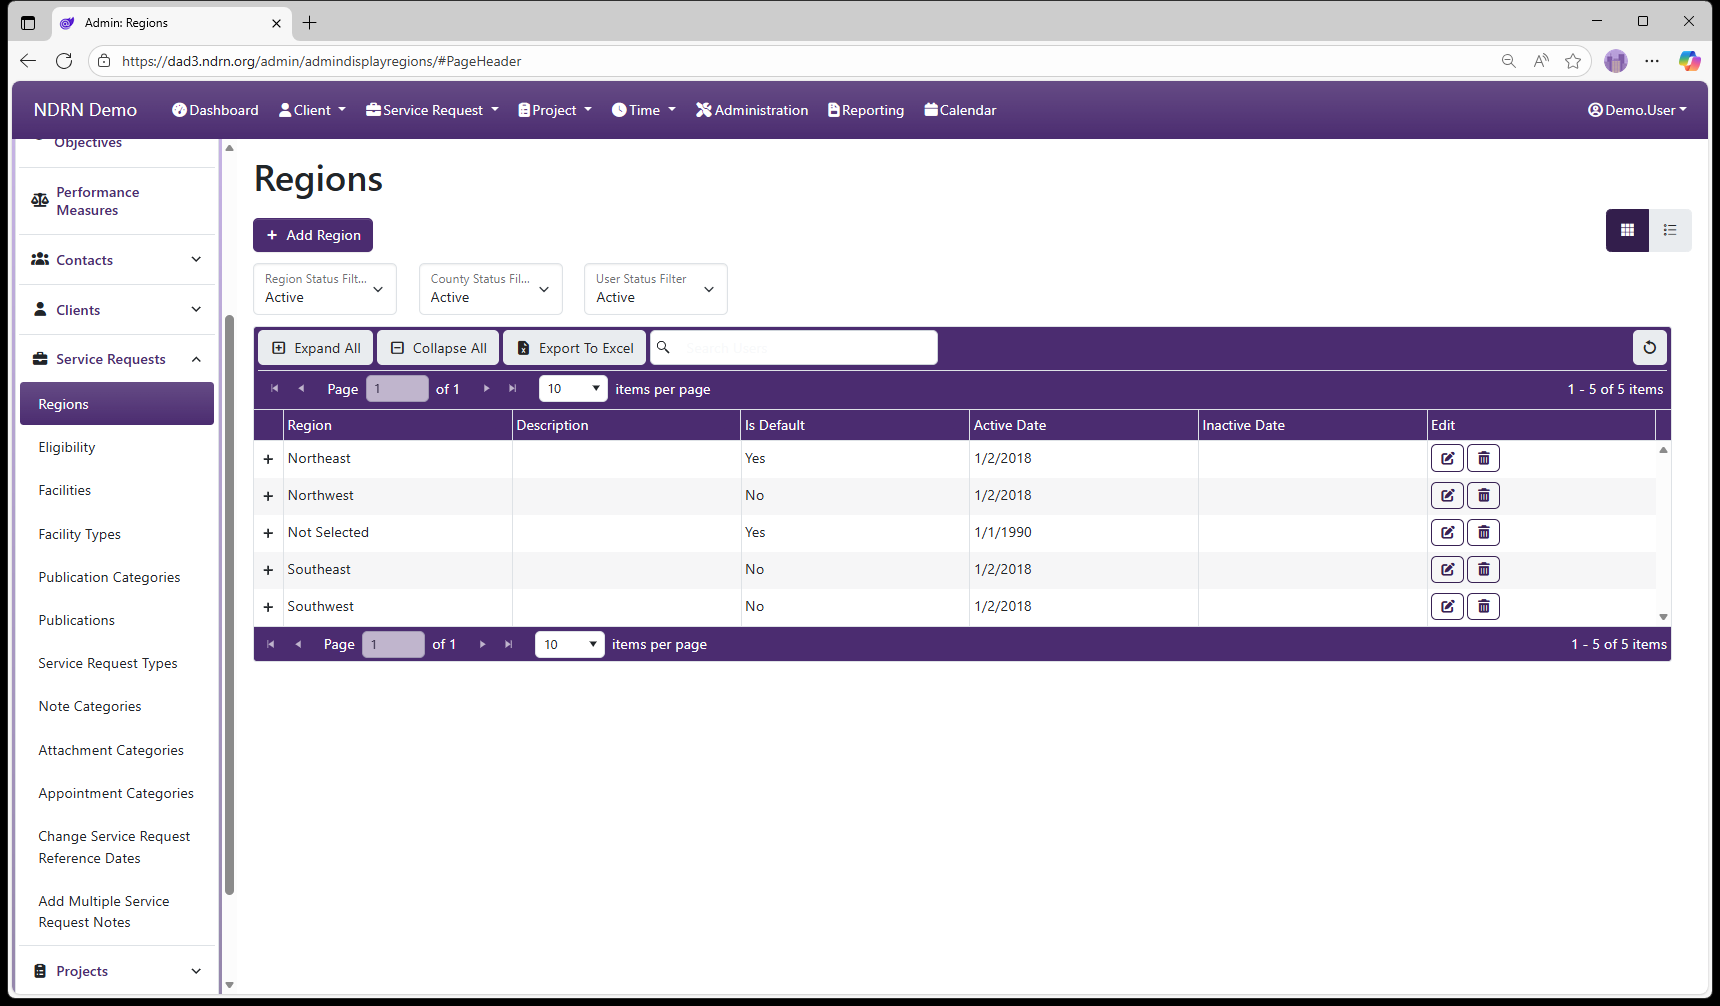Go to first page in top pager
The width and height of the screenshot is (1720, 1006).
coord(274,389)
